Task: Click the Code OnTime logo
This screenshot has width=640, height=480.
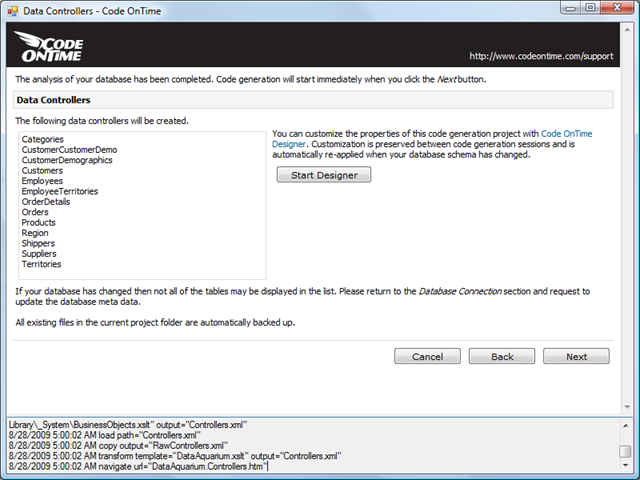Action: [49, 47]
